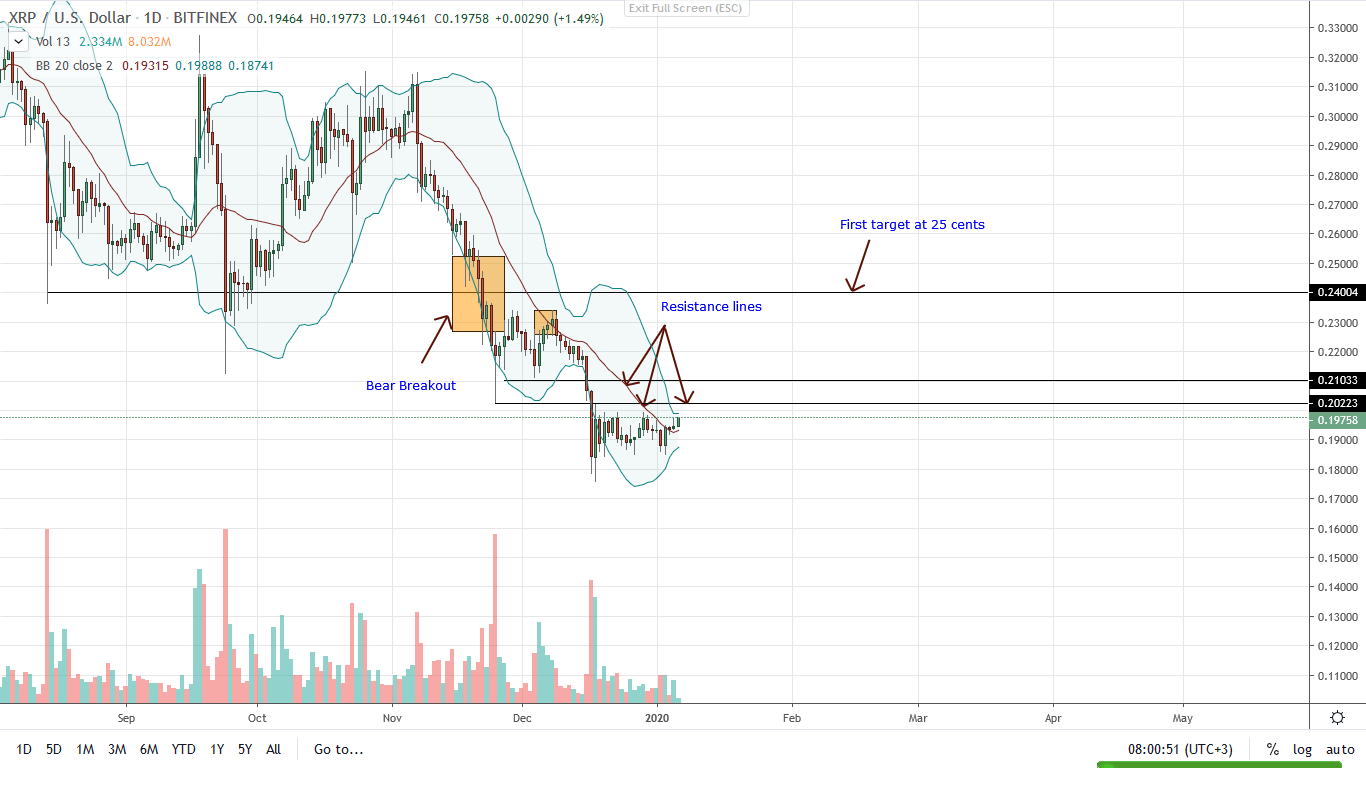Click the 0.11000 price axis label

(x=1337, y=676)
